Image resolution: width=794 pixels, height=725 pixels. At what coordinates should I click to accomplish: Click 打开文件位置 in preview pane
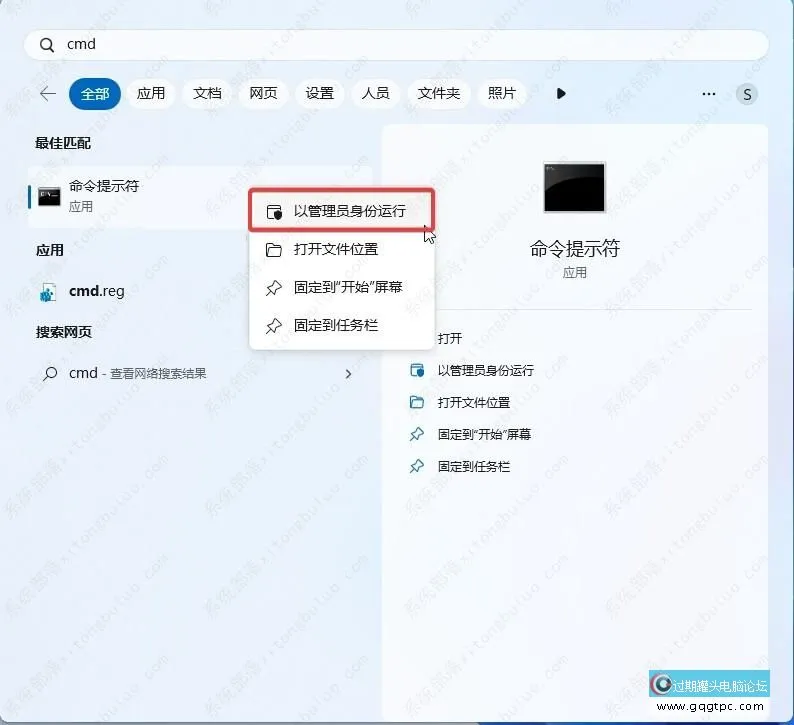[x=473, y=403]
